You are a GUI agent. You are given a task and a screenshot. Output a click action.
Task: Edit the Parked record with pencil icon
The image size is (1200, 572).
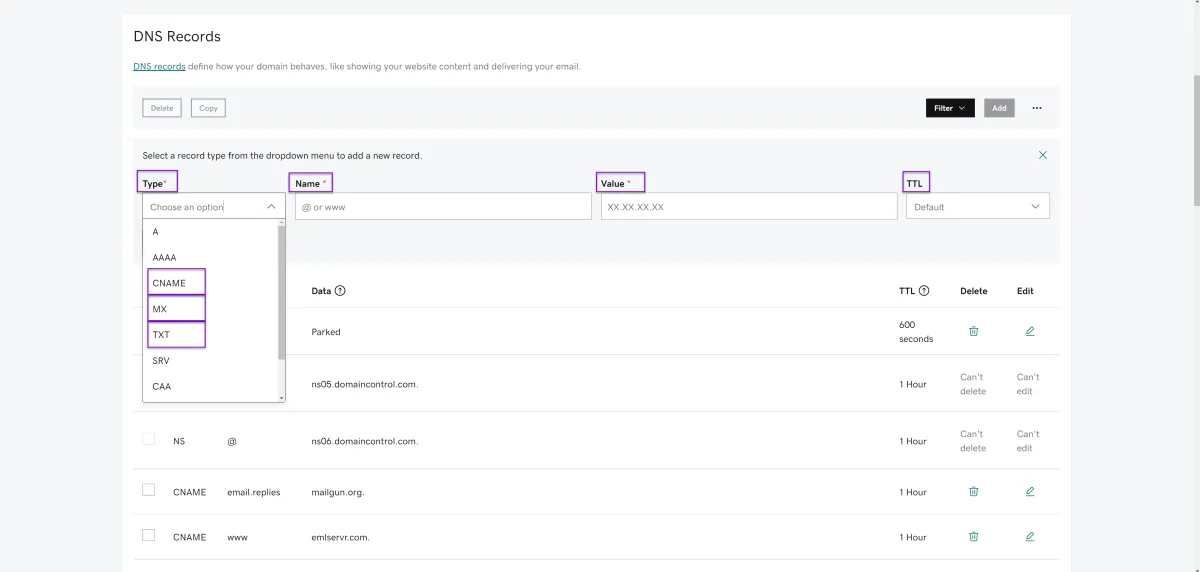(1030, 331)
